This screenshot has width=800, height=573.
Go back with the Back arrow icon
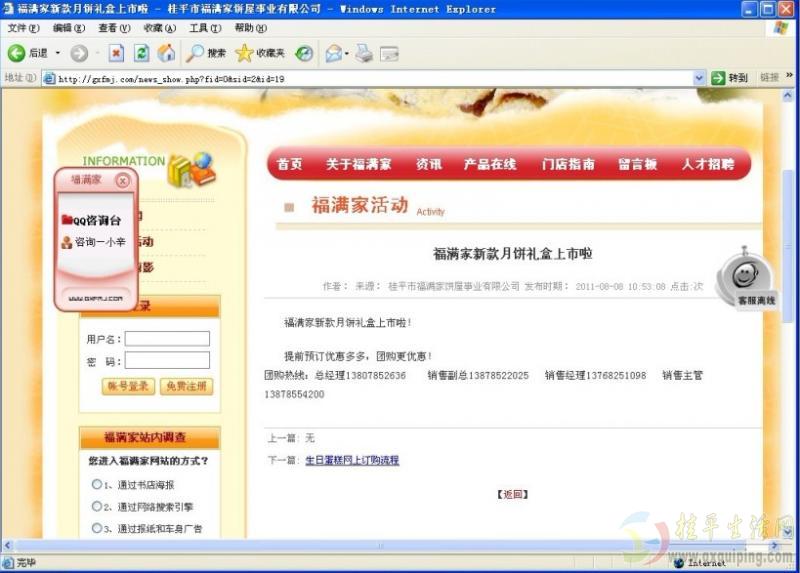pos(16,53)
